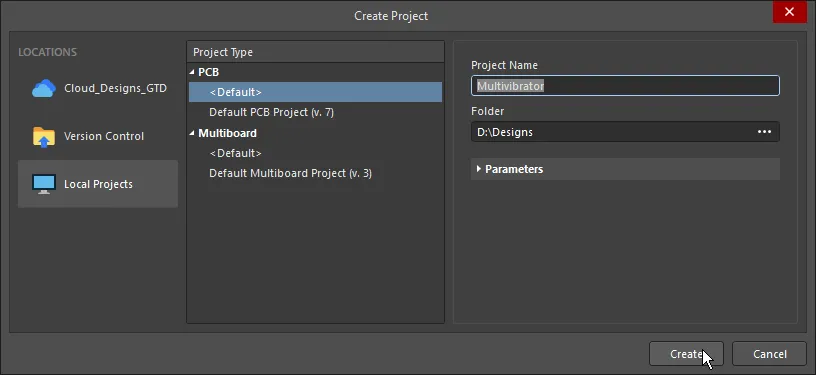The height and width of the screenshot is (375, 816).
Task: Choose the Version Control location
Action: pyautogui.click(x=98, y=136)
